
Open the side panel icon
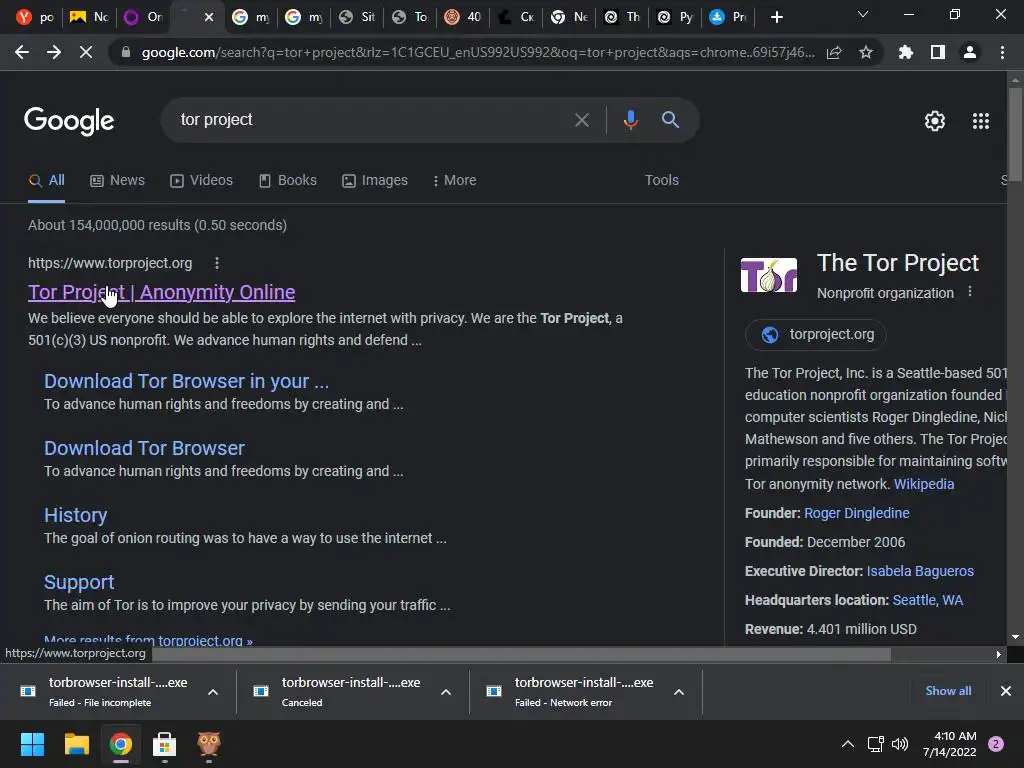coord(938,52)
